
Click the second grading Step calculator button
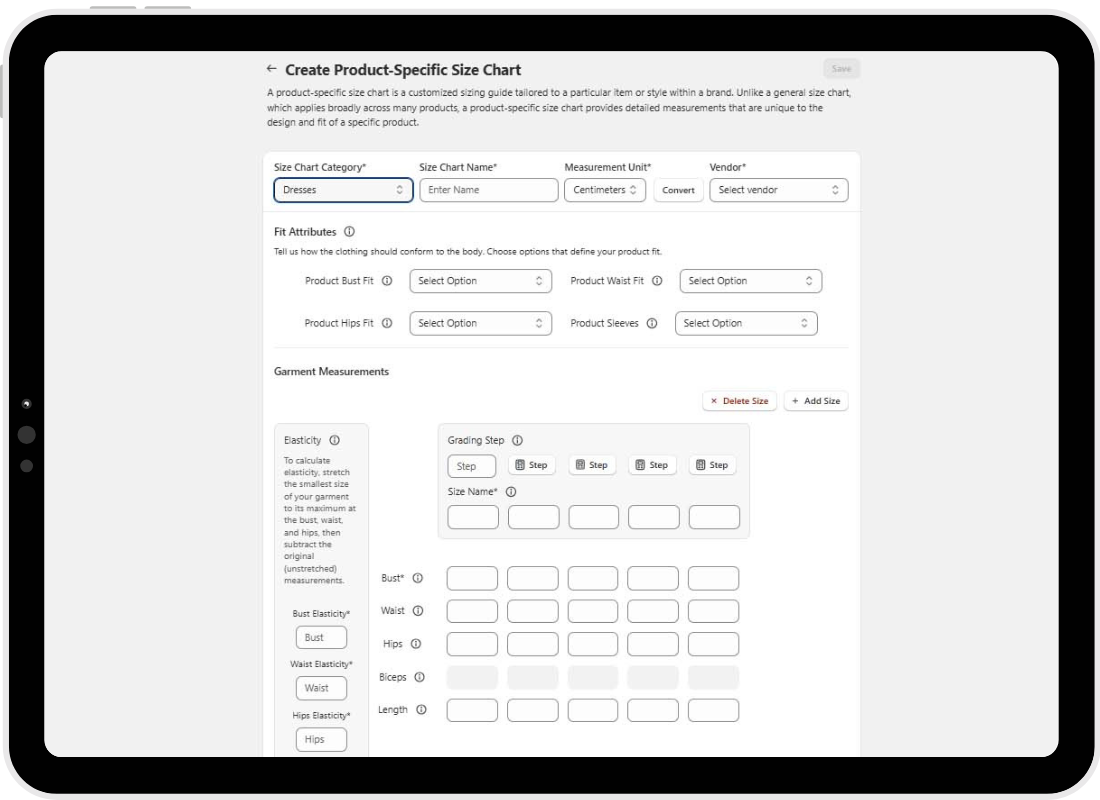(592, 465)
